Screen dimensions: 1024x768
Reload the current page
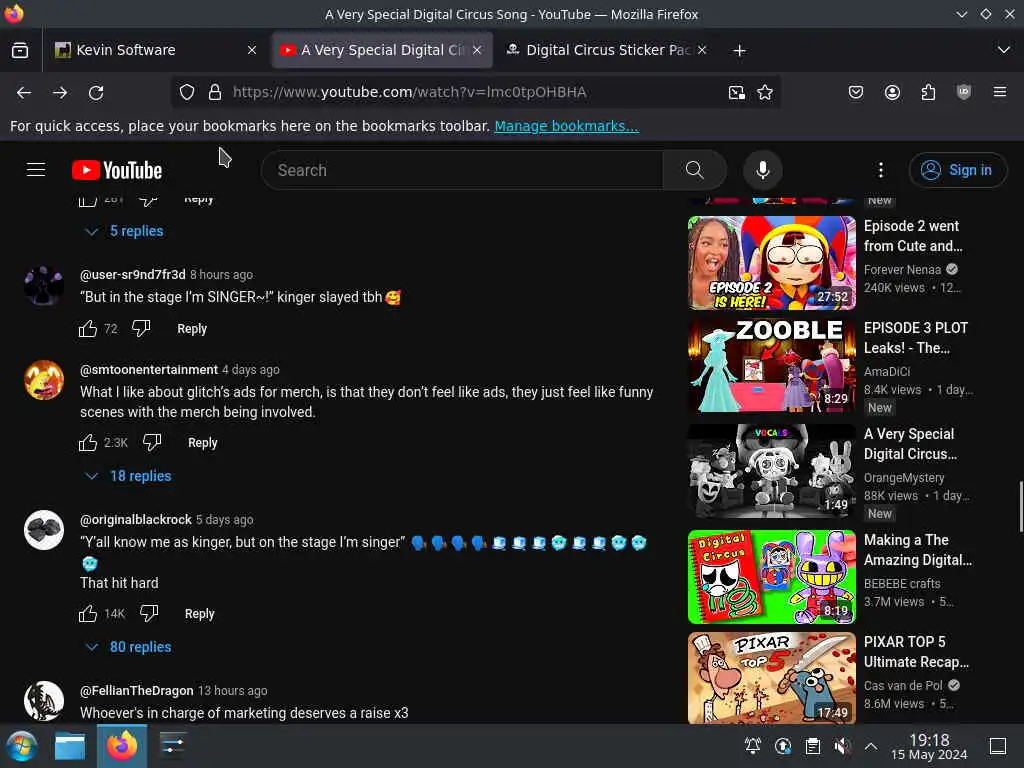pyautogui.click(x=96, y=92)
